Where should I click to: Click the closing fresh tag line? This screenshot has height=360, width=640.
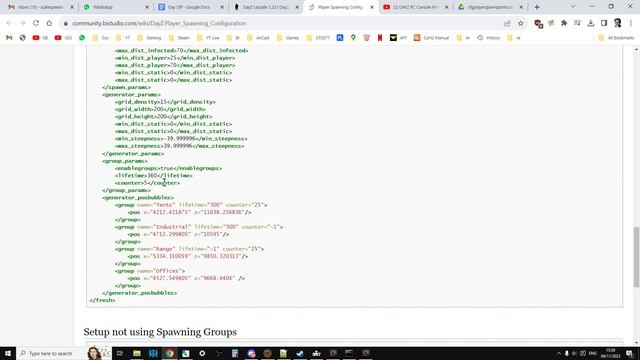coord(102,300)
